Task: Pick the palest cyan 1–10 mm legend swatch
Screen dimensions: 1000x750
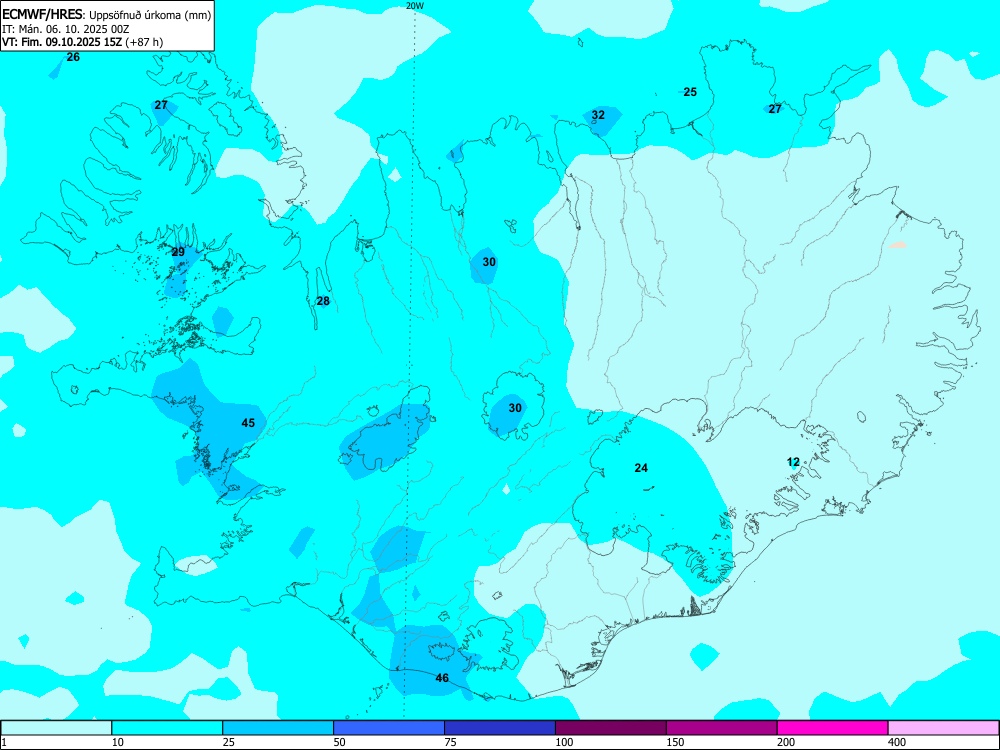Action: [56, 728]
